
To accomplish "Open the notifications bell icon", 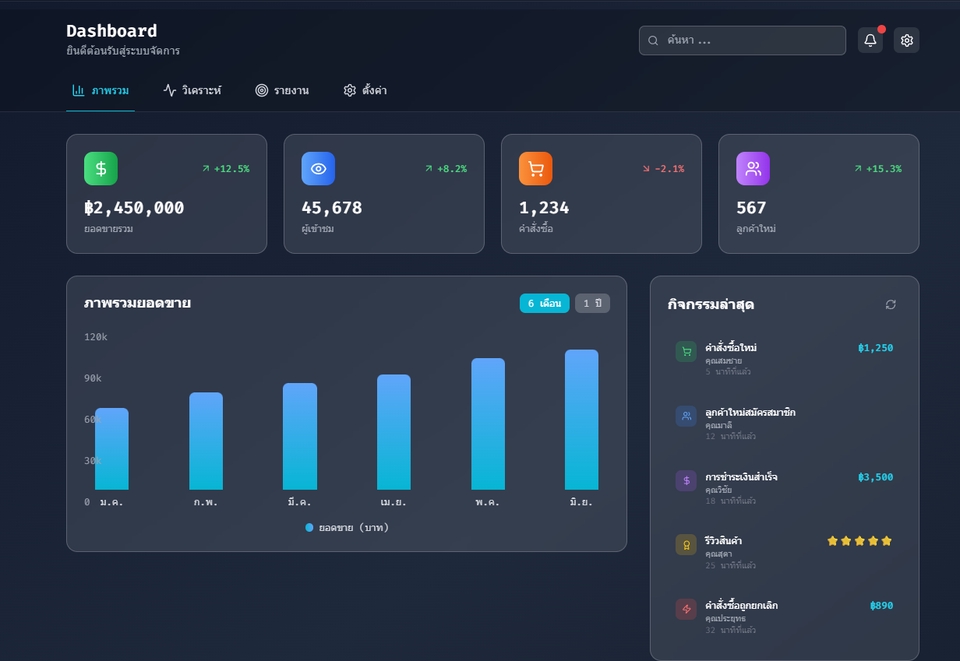I will click(870, 41).
